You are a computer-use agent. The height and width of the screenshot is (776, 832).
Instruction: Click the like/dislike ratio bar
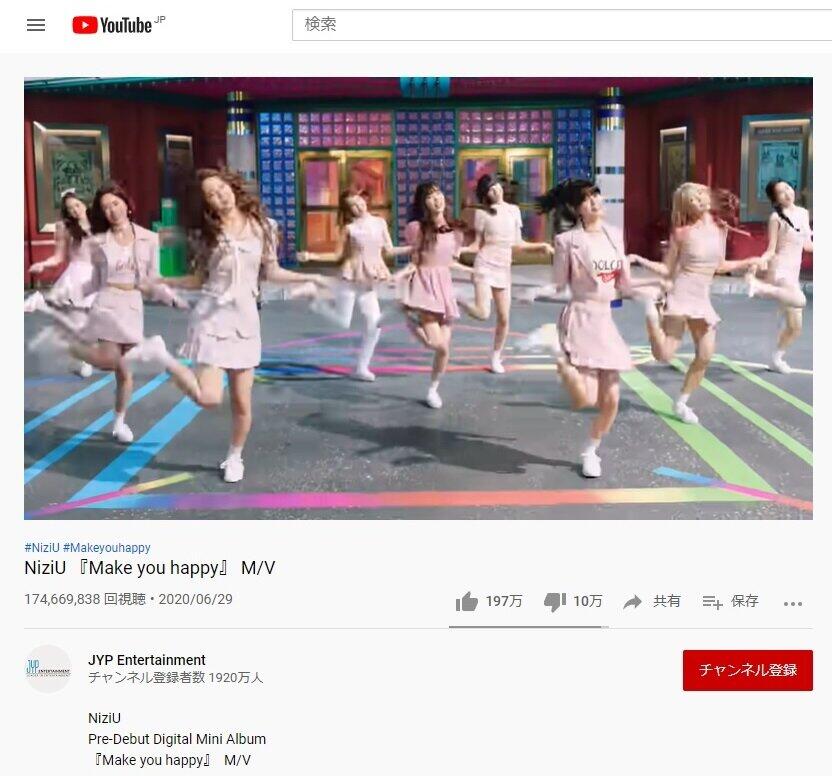(x=528, y=627)
